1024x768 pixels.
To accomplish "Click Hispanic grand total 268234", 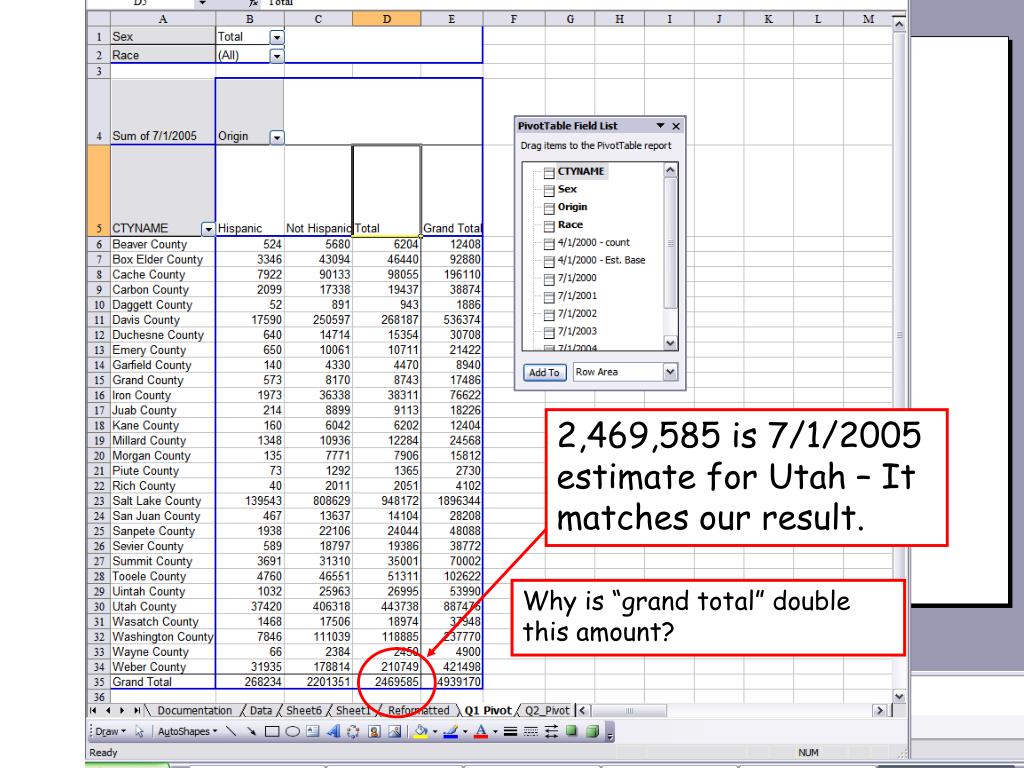I will click(x=249, y=682).
